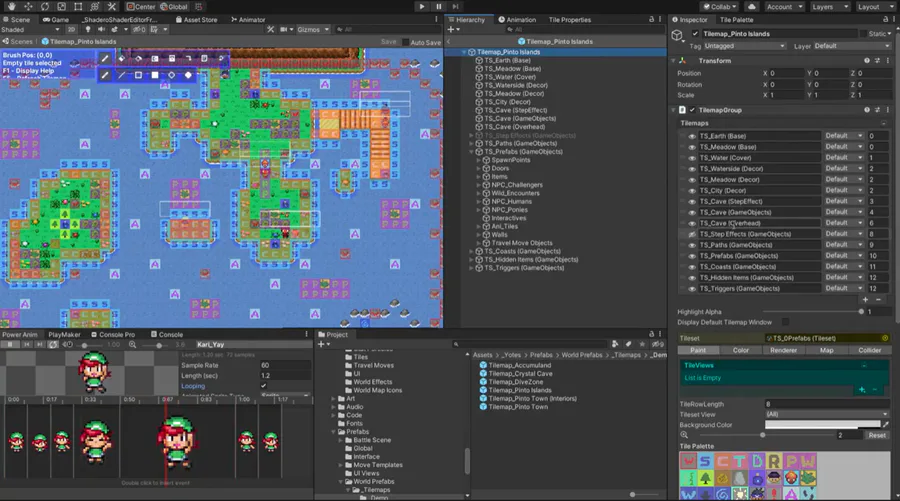Image resolution: width=900 pixels, height=501 pixels.
Task: Select the Rotate tool in the top toolbar
Action: [45, 6]
